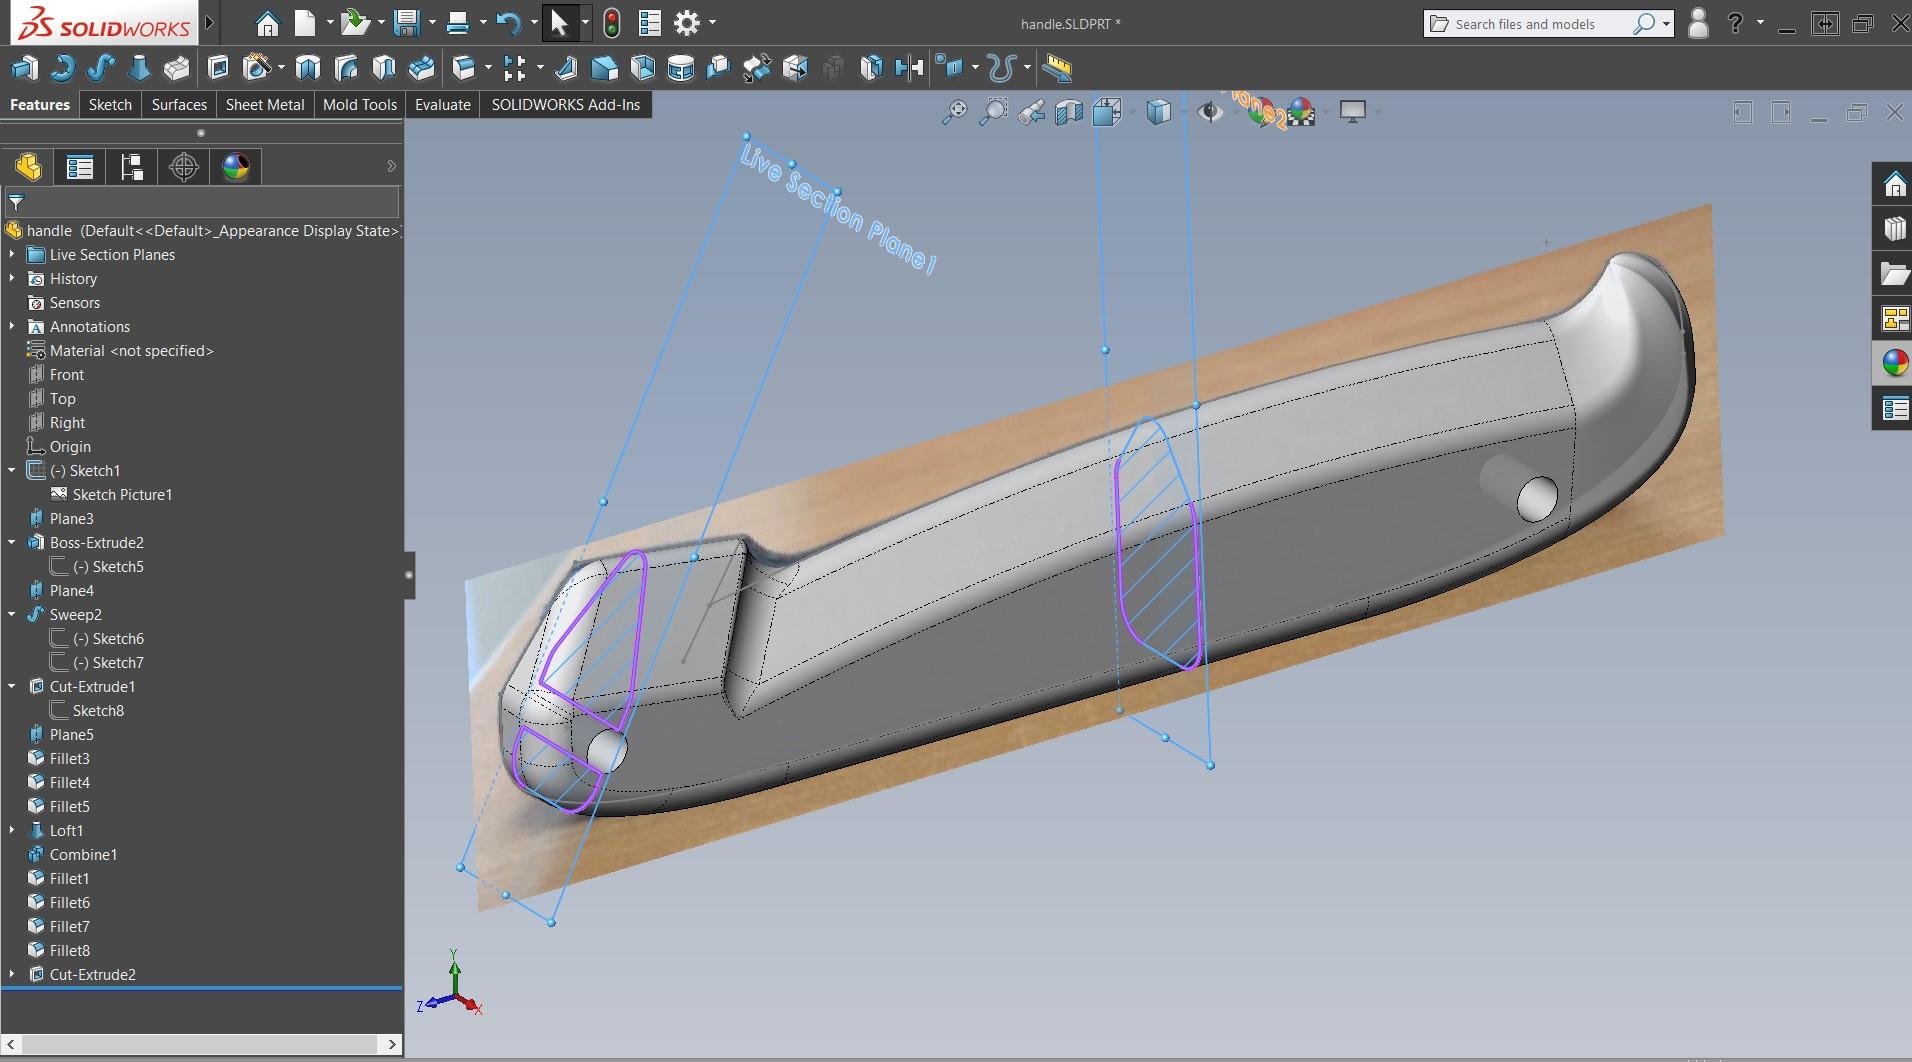Click the Previous View icon
Image resolution: width=1912 pixels, height=1062 pixels.
point(1031,112)
